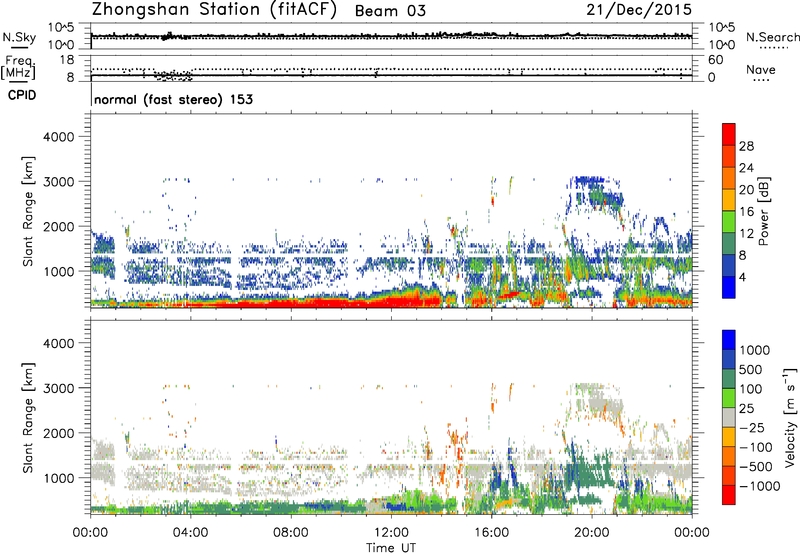Screen dimensions: 800x554
Task: Select the "Time UT" axis title
Action: [391, 548]
